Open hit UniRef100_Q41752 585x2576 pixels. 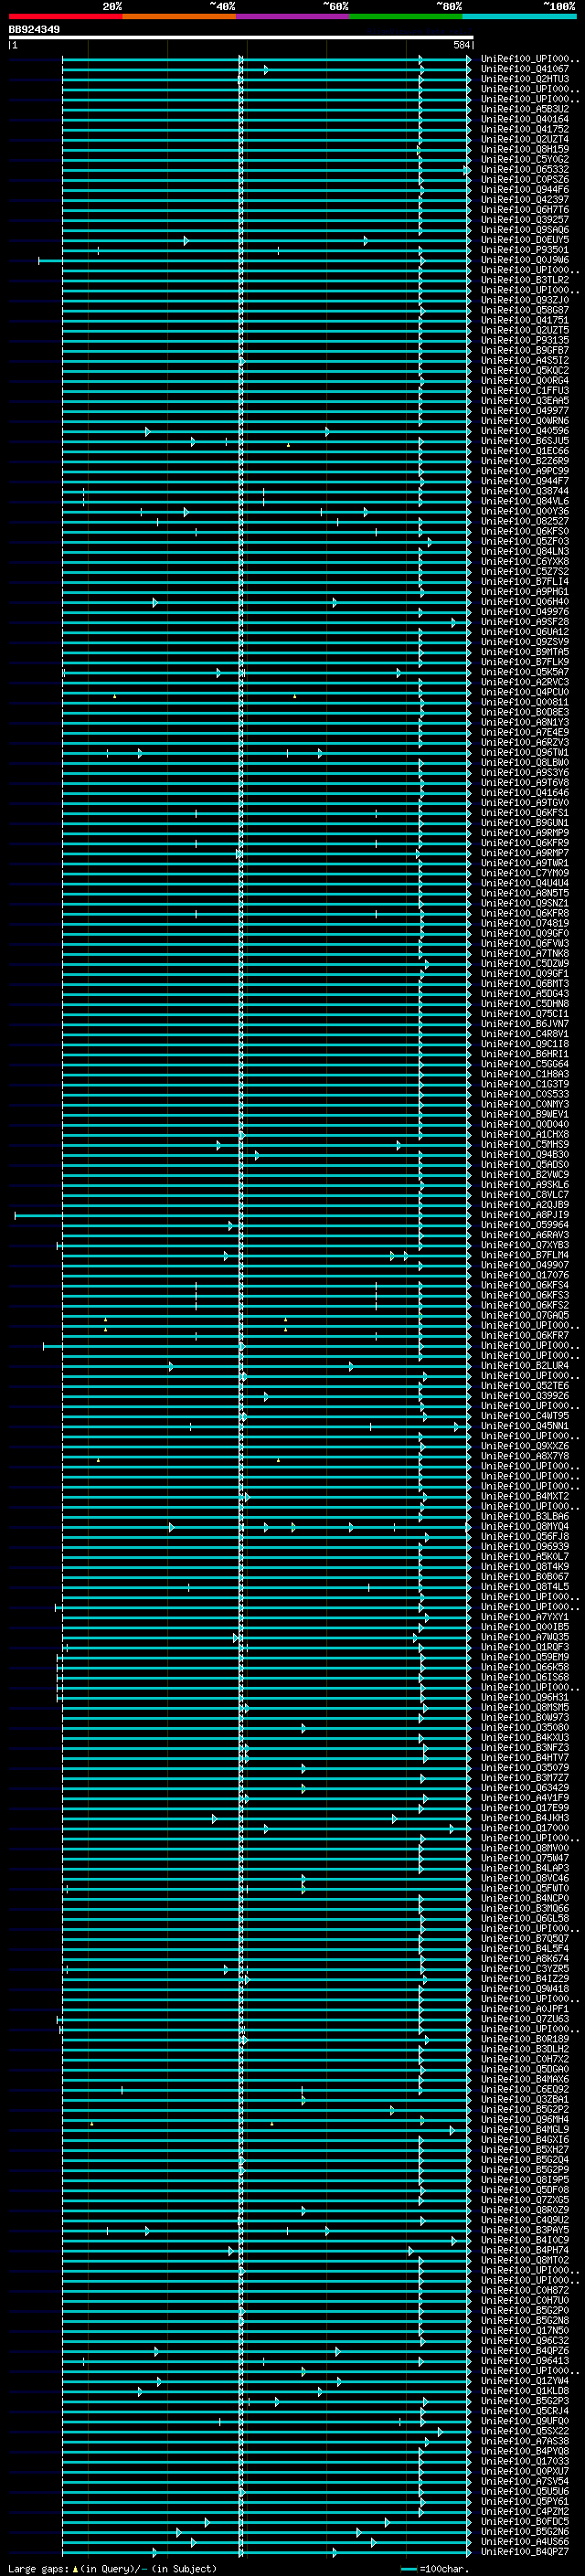524,129
